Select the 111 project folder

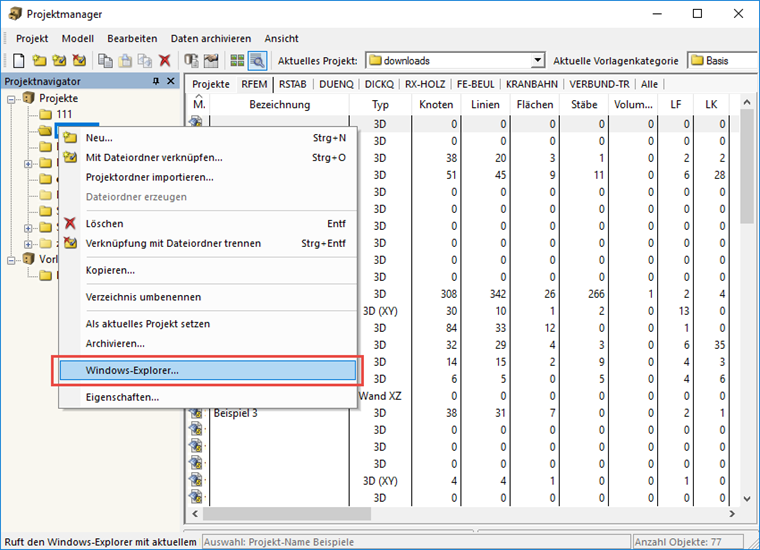point(64,114)
